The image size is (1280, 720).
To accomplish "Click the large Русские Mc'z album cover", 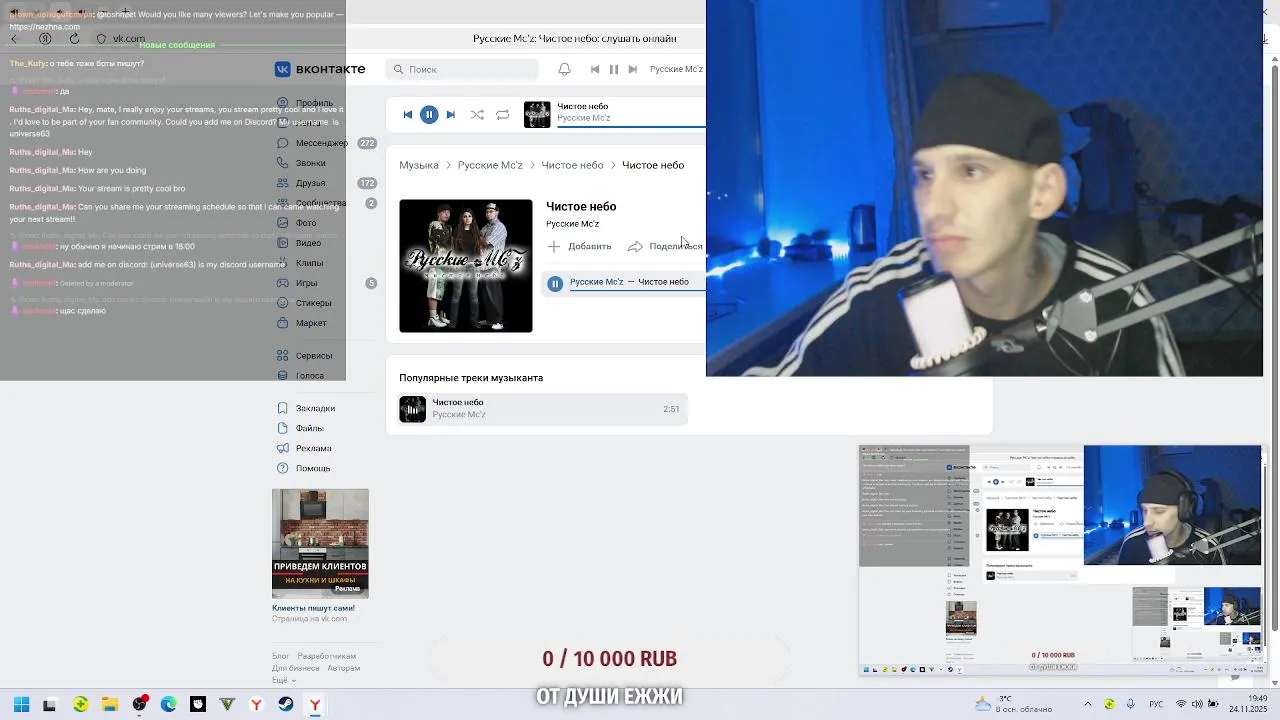I will coord(466,266).
